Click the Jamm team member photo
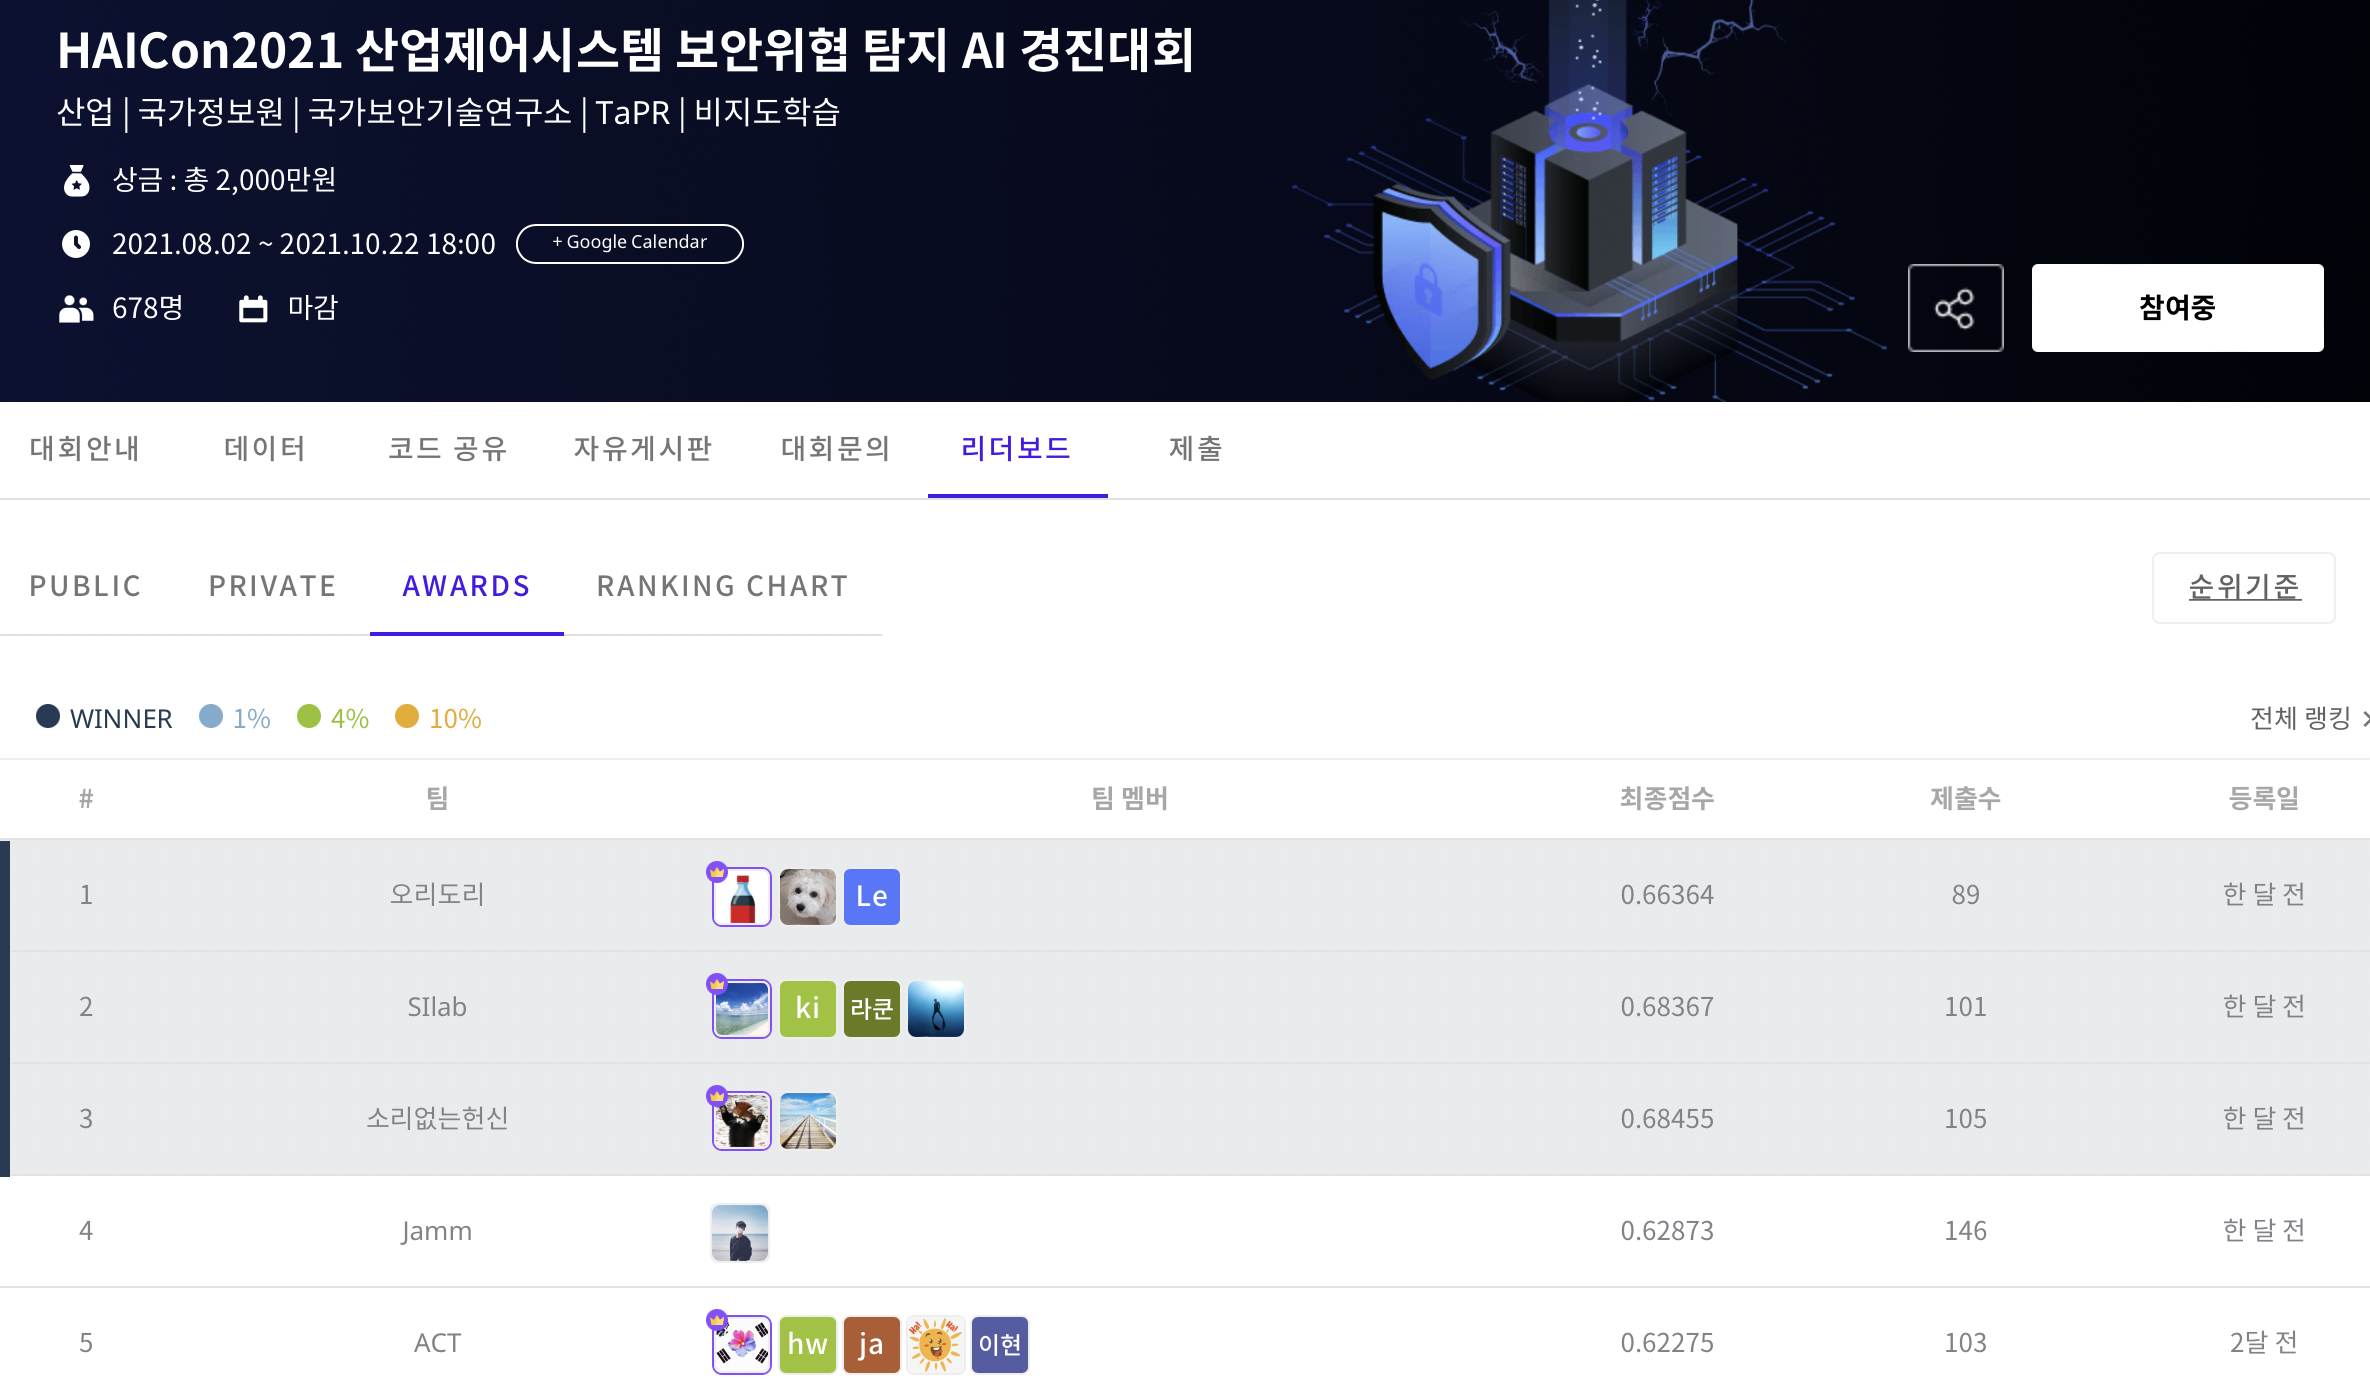 tap(740, 1232)
